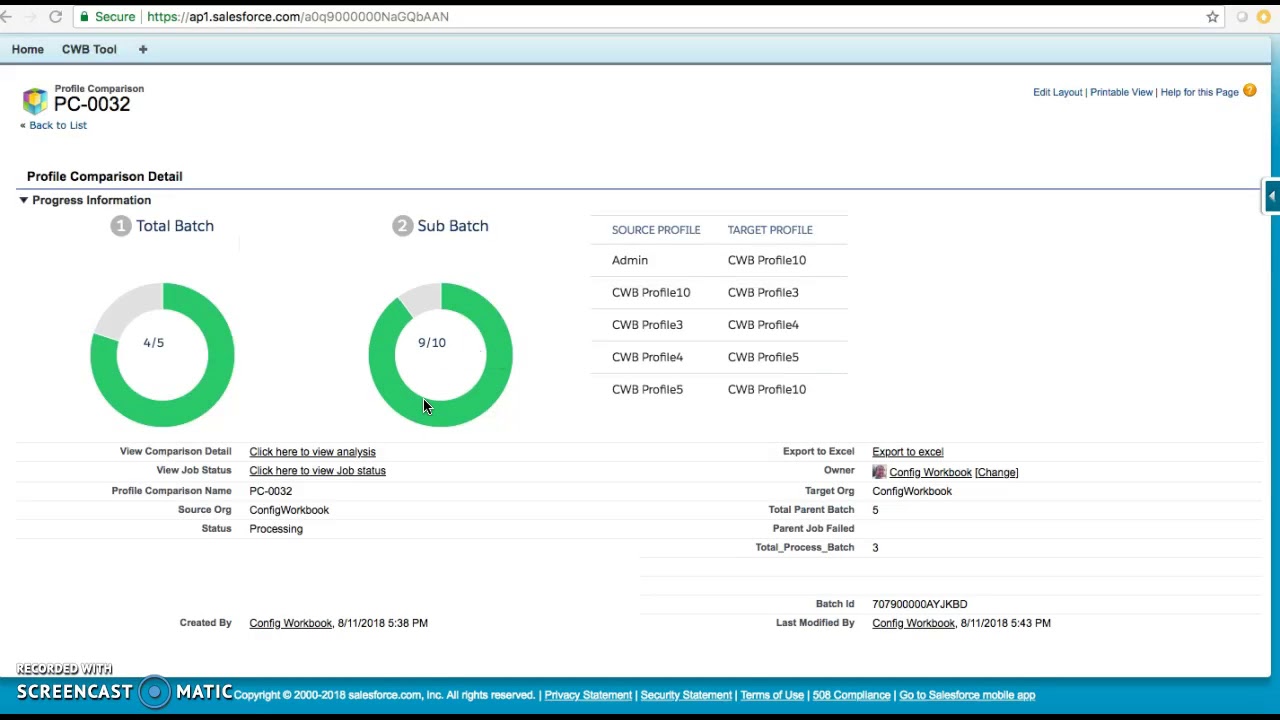Click CWB Profile4 in target column

[763, 325]
